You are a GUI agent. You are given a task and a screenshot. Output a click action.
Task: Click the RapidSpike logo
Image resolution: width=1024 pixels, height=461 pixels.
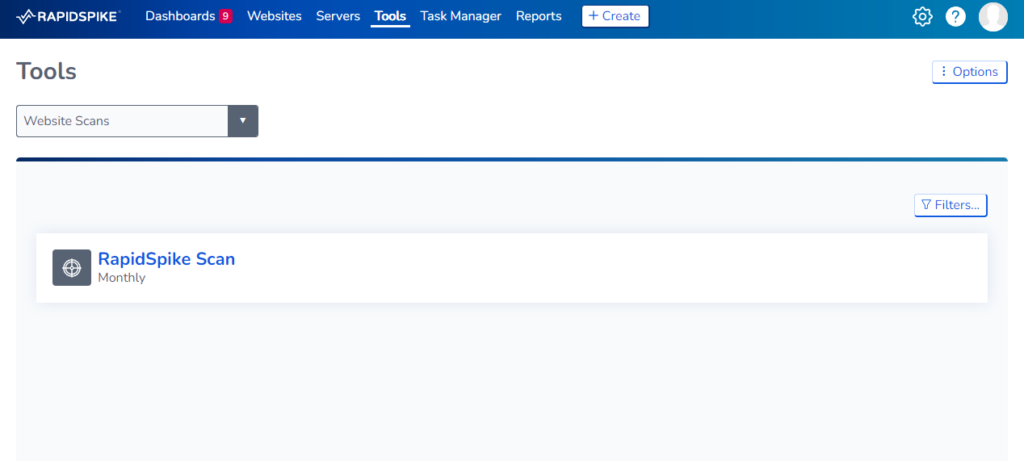click(68, 16)
